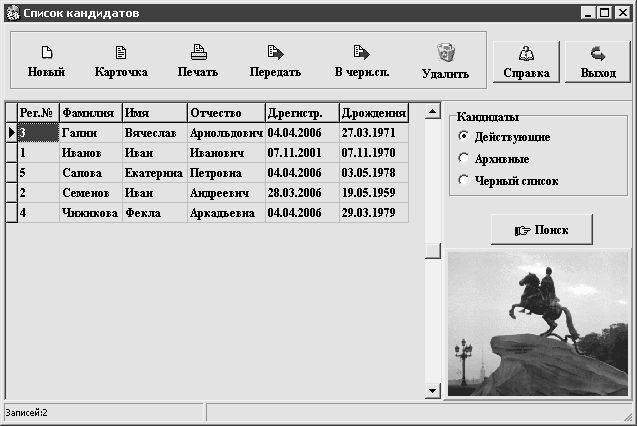The height and width of the screenshot is (426, 637).
Task: Open the Карточка card icon
Action: coord(121,52)
